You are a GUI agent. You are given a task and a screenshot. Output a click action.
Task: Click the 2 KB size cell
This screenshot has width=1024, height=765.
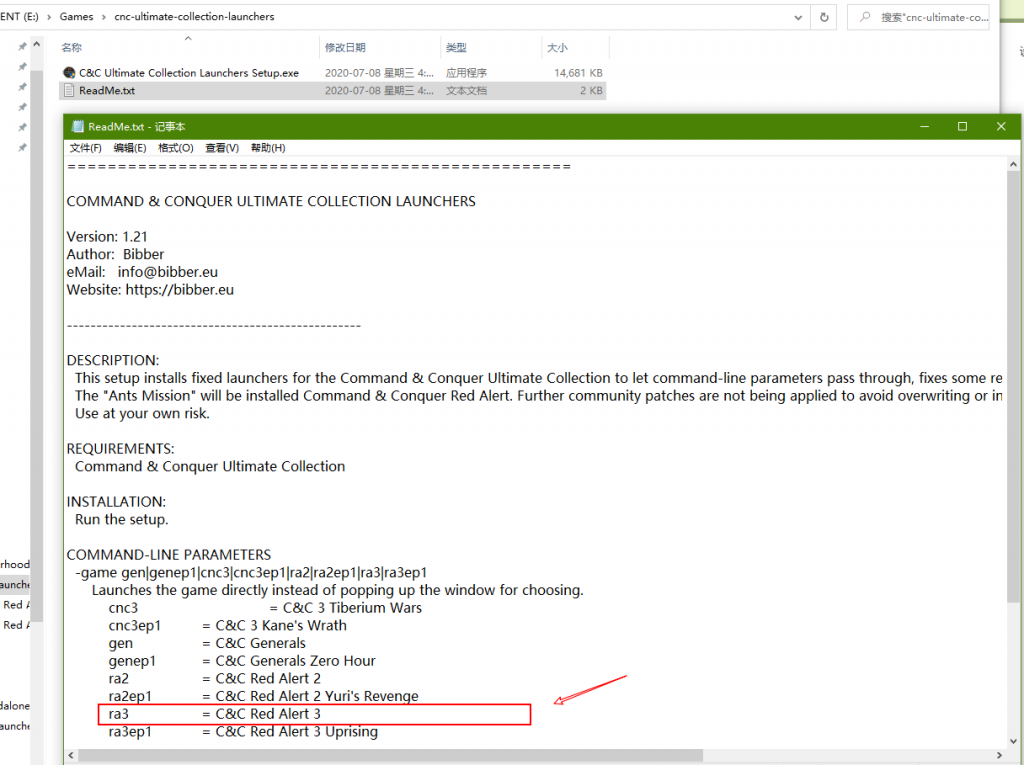pos(591,90)
